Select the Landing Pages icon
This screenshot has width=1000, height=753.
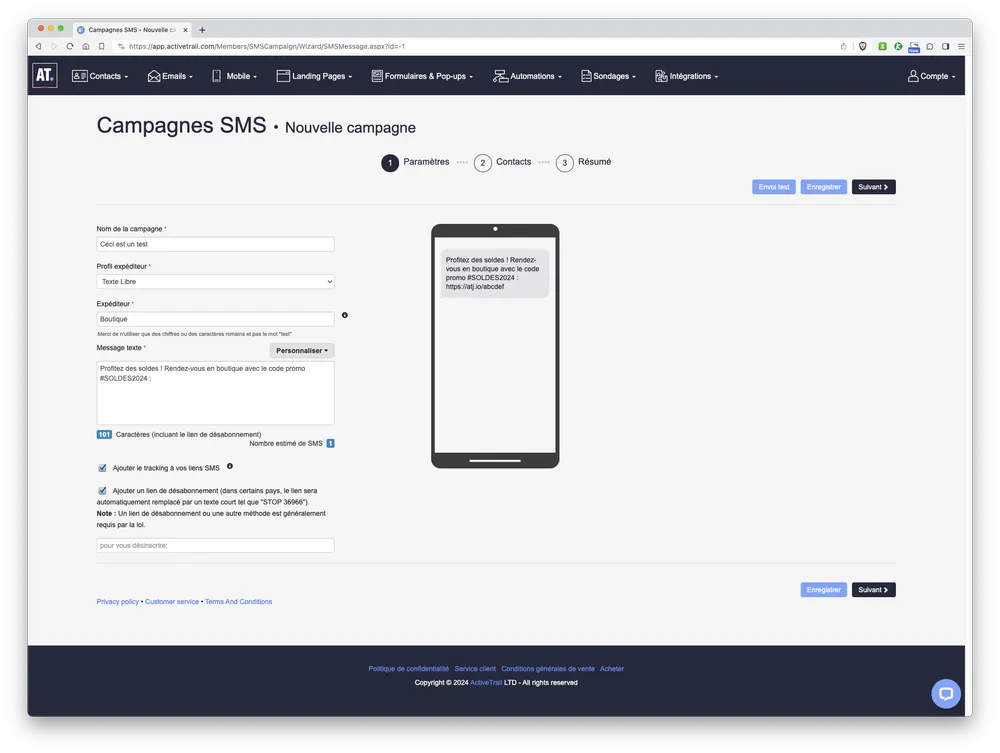tap(281, 75)
